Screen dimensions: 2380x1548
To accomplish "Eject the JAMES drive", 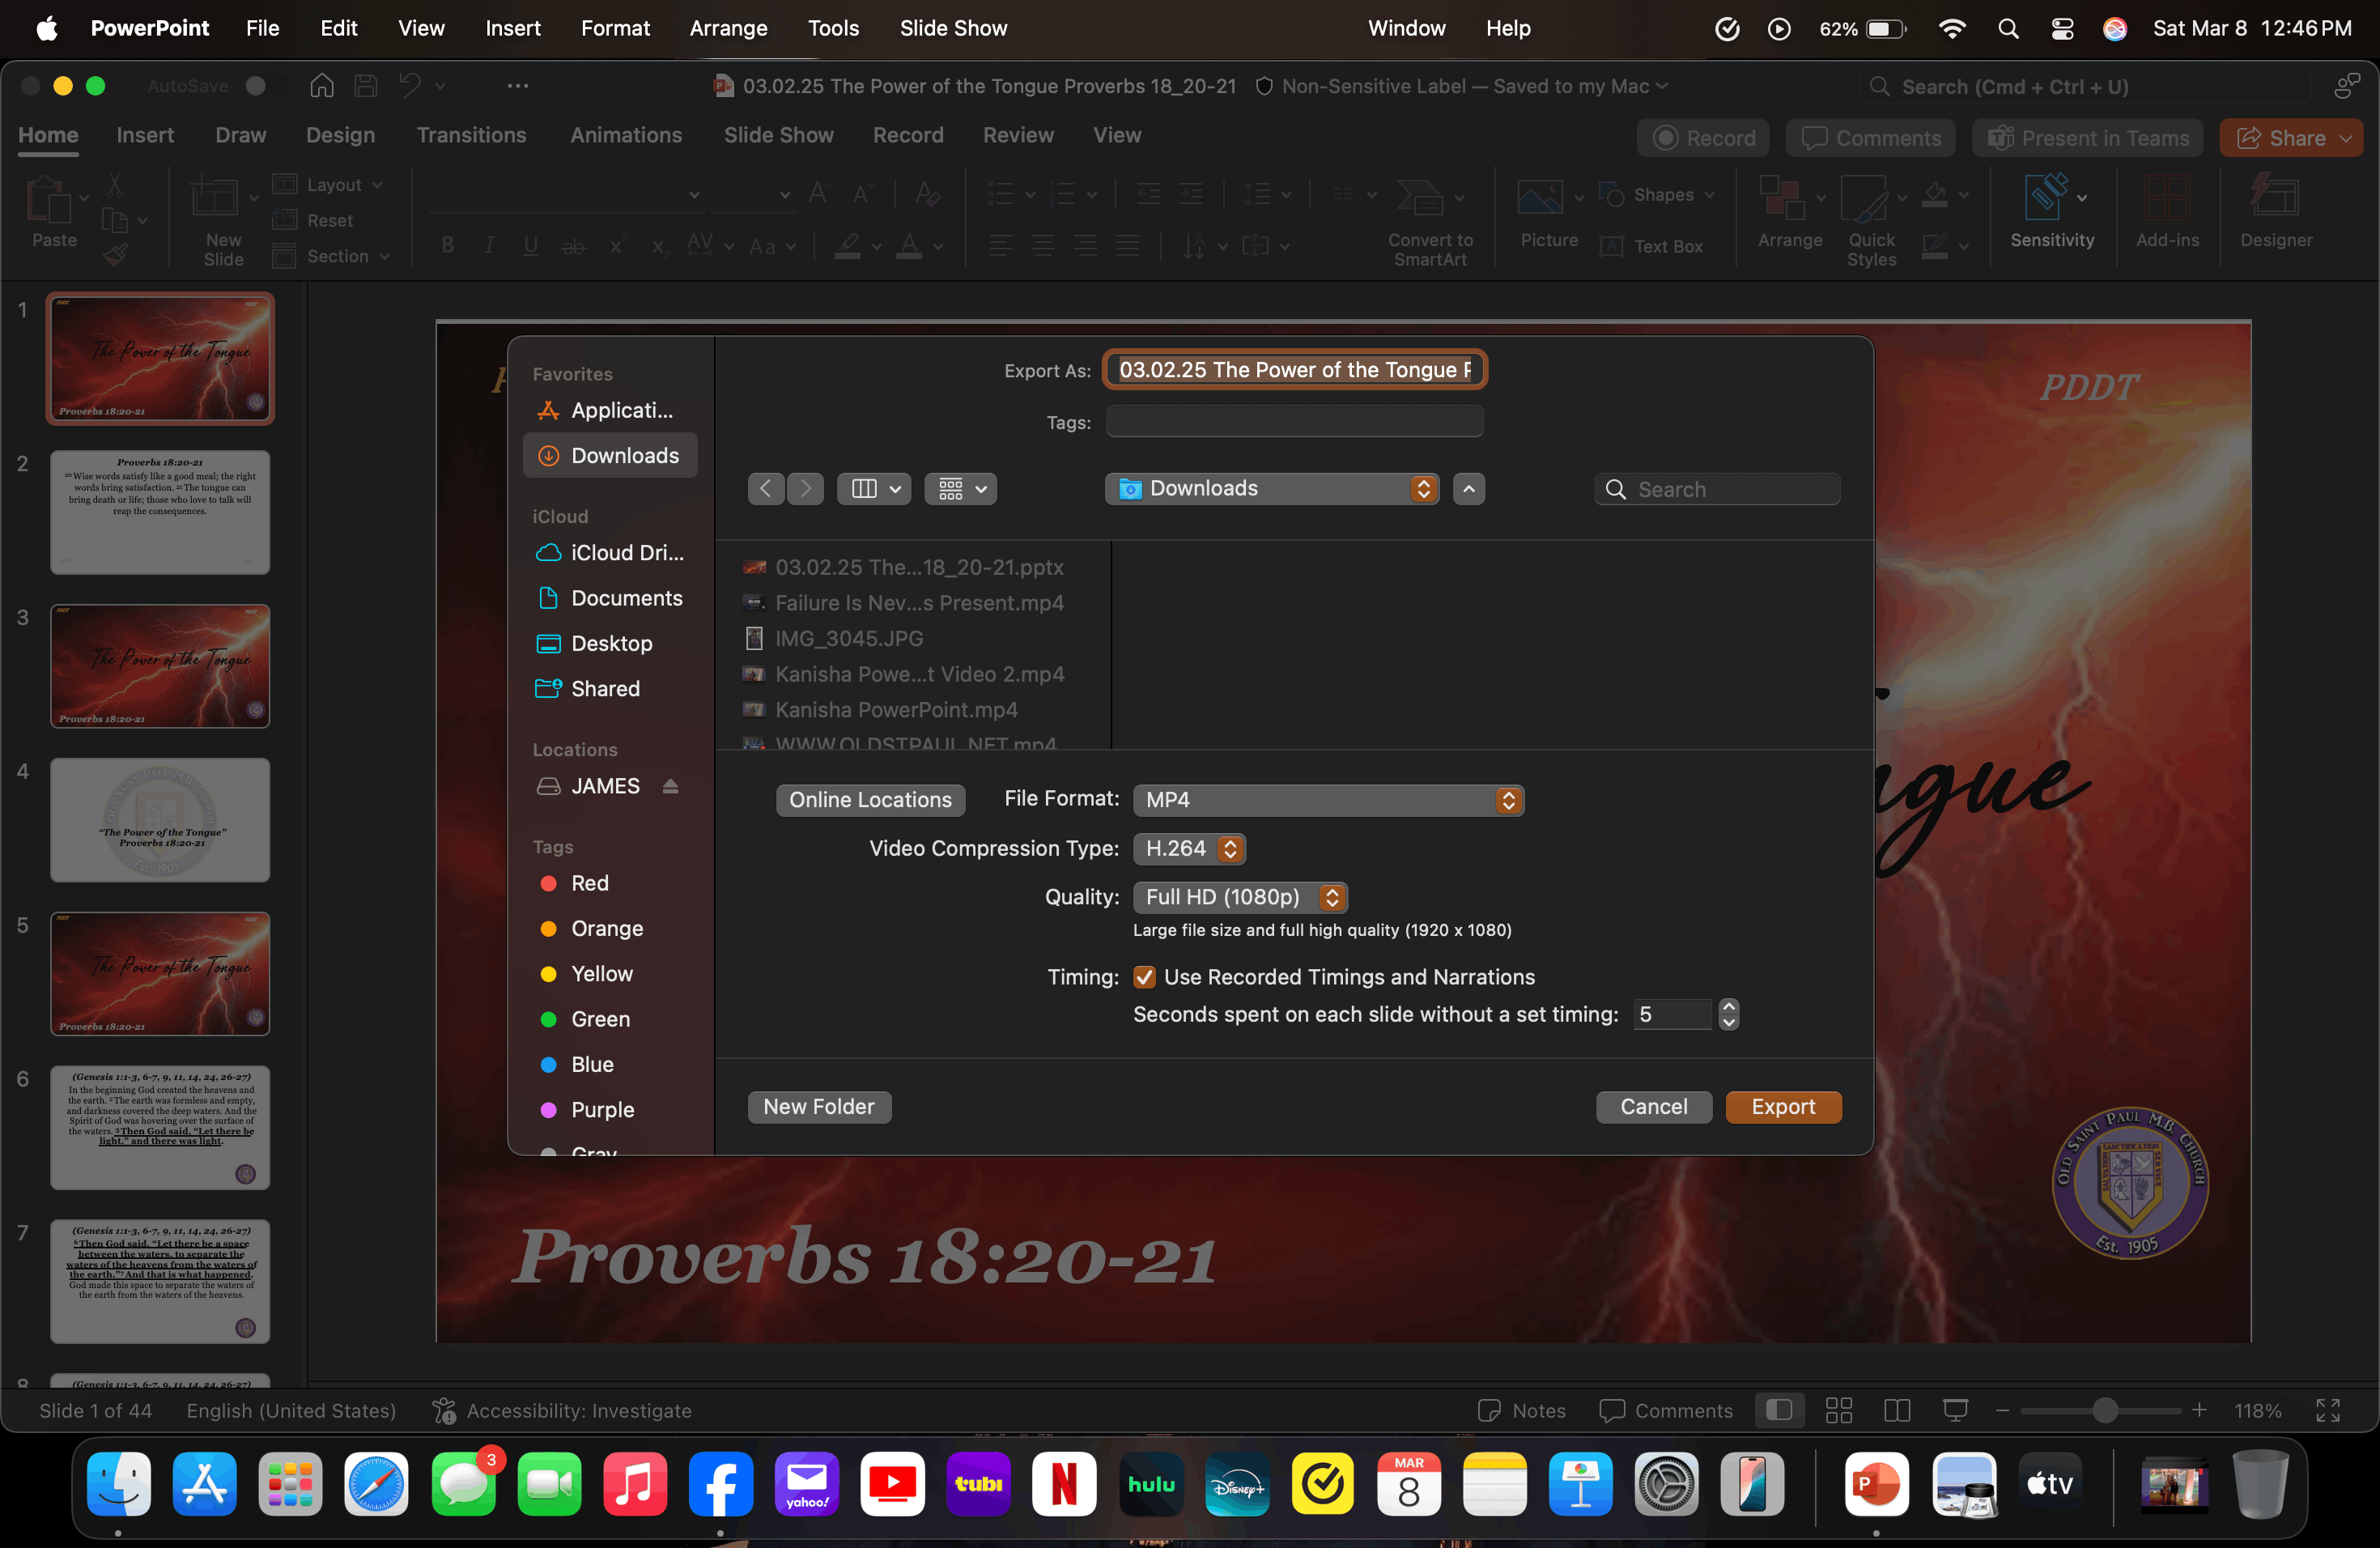I will (x=670, y=786).
